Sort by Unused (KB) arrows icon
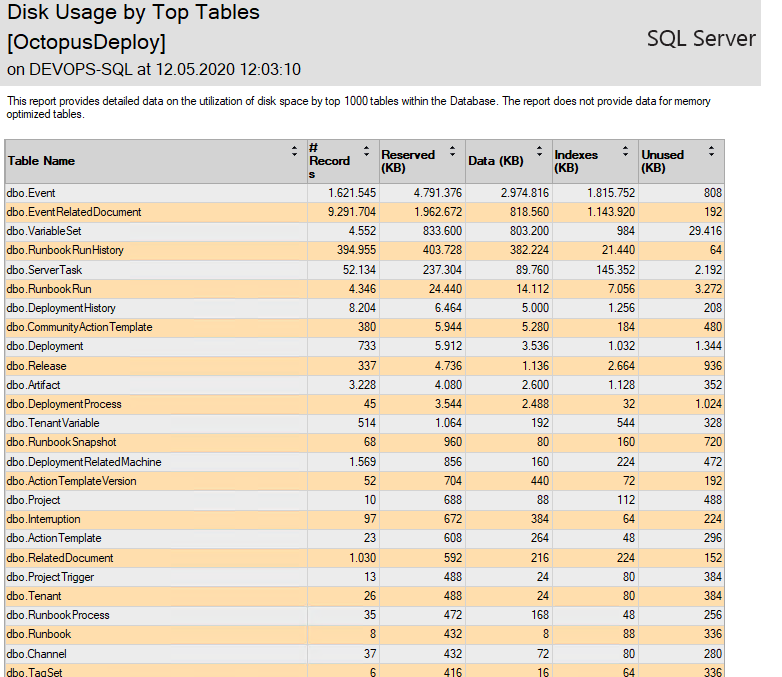The width and height of the screenshot is (782, 677). point(712,151)
